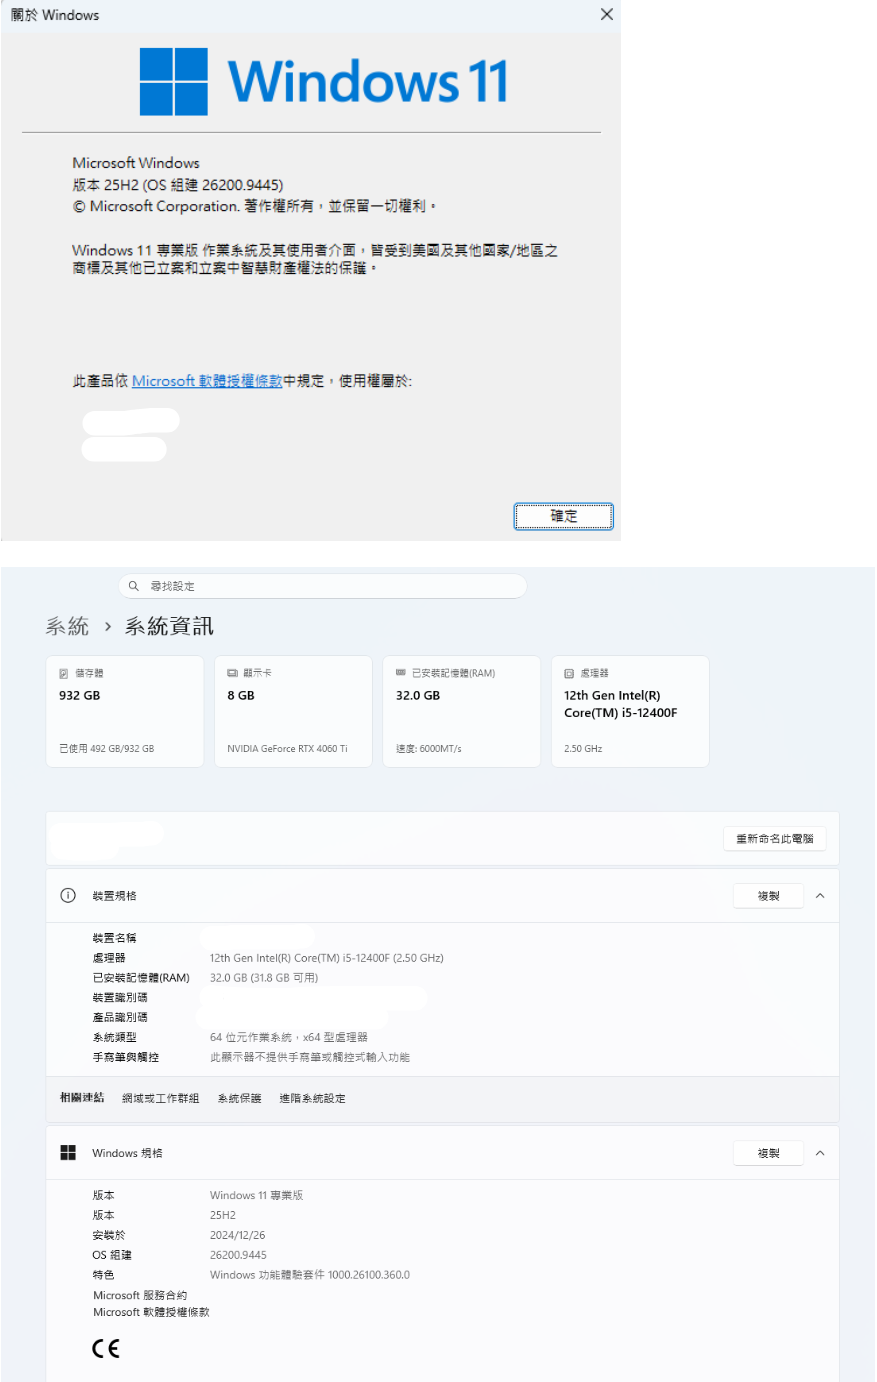Select the text 64 位元作業系統，x64 型處理器

[x=289, y=1037]
